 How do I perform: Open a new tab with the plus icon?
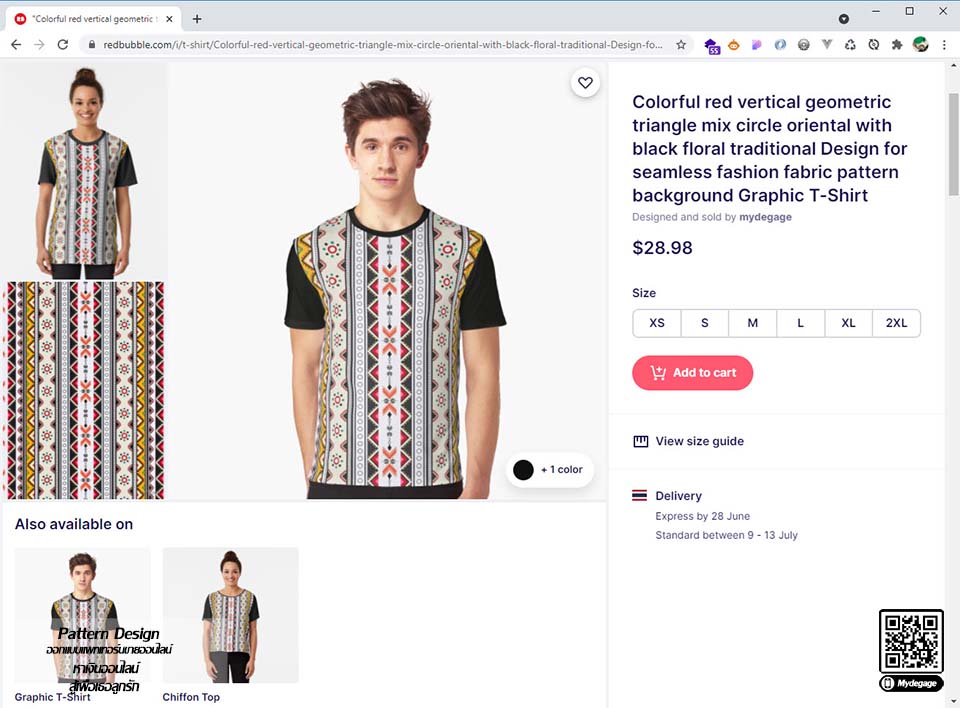(197, 19)
